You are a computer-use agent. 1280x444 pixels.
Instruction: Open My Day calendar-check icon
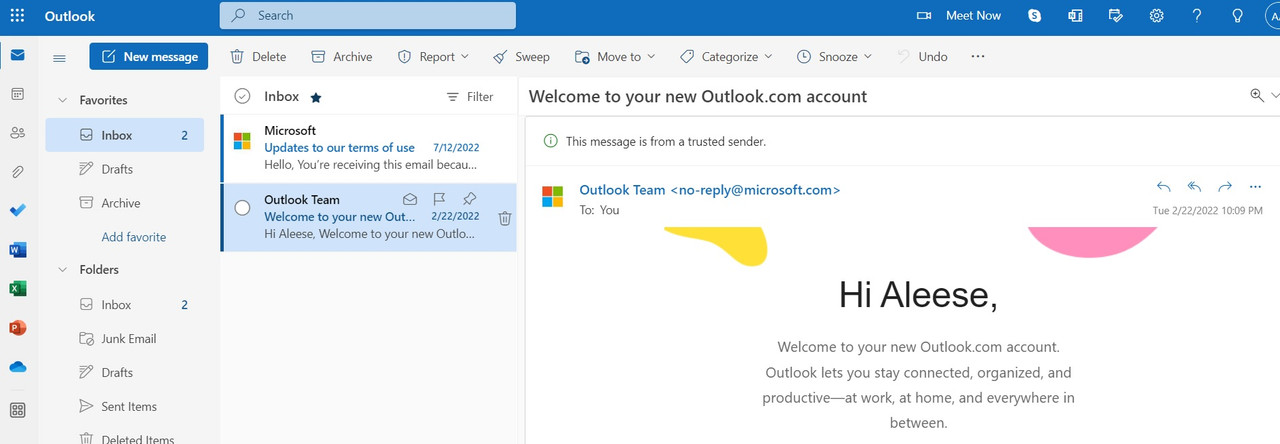click(1117, 16)
